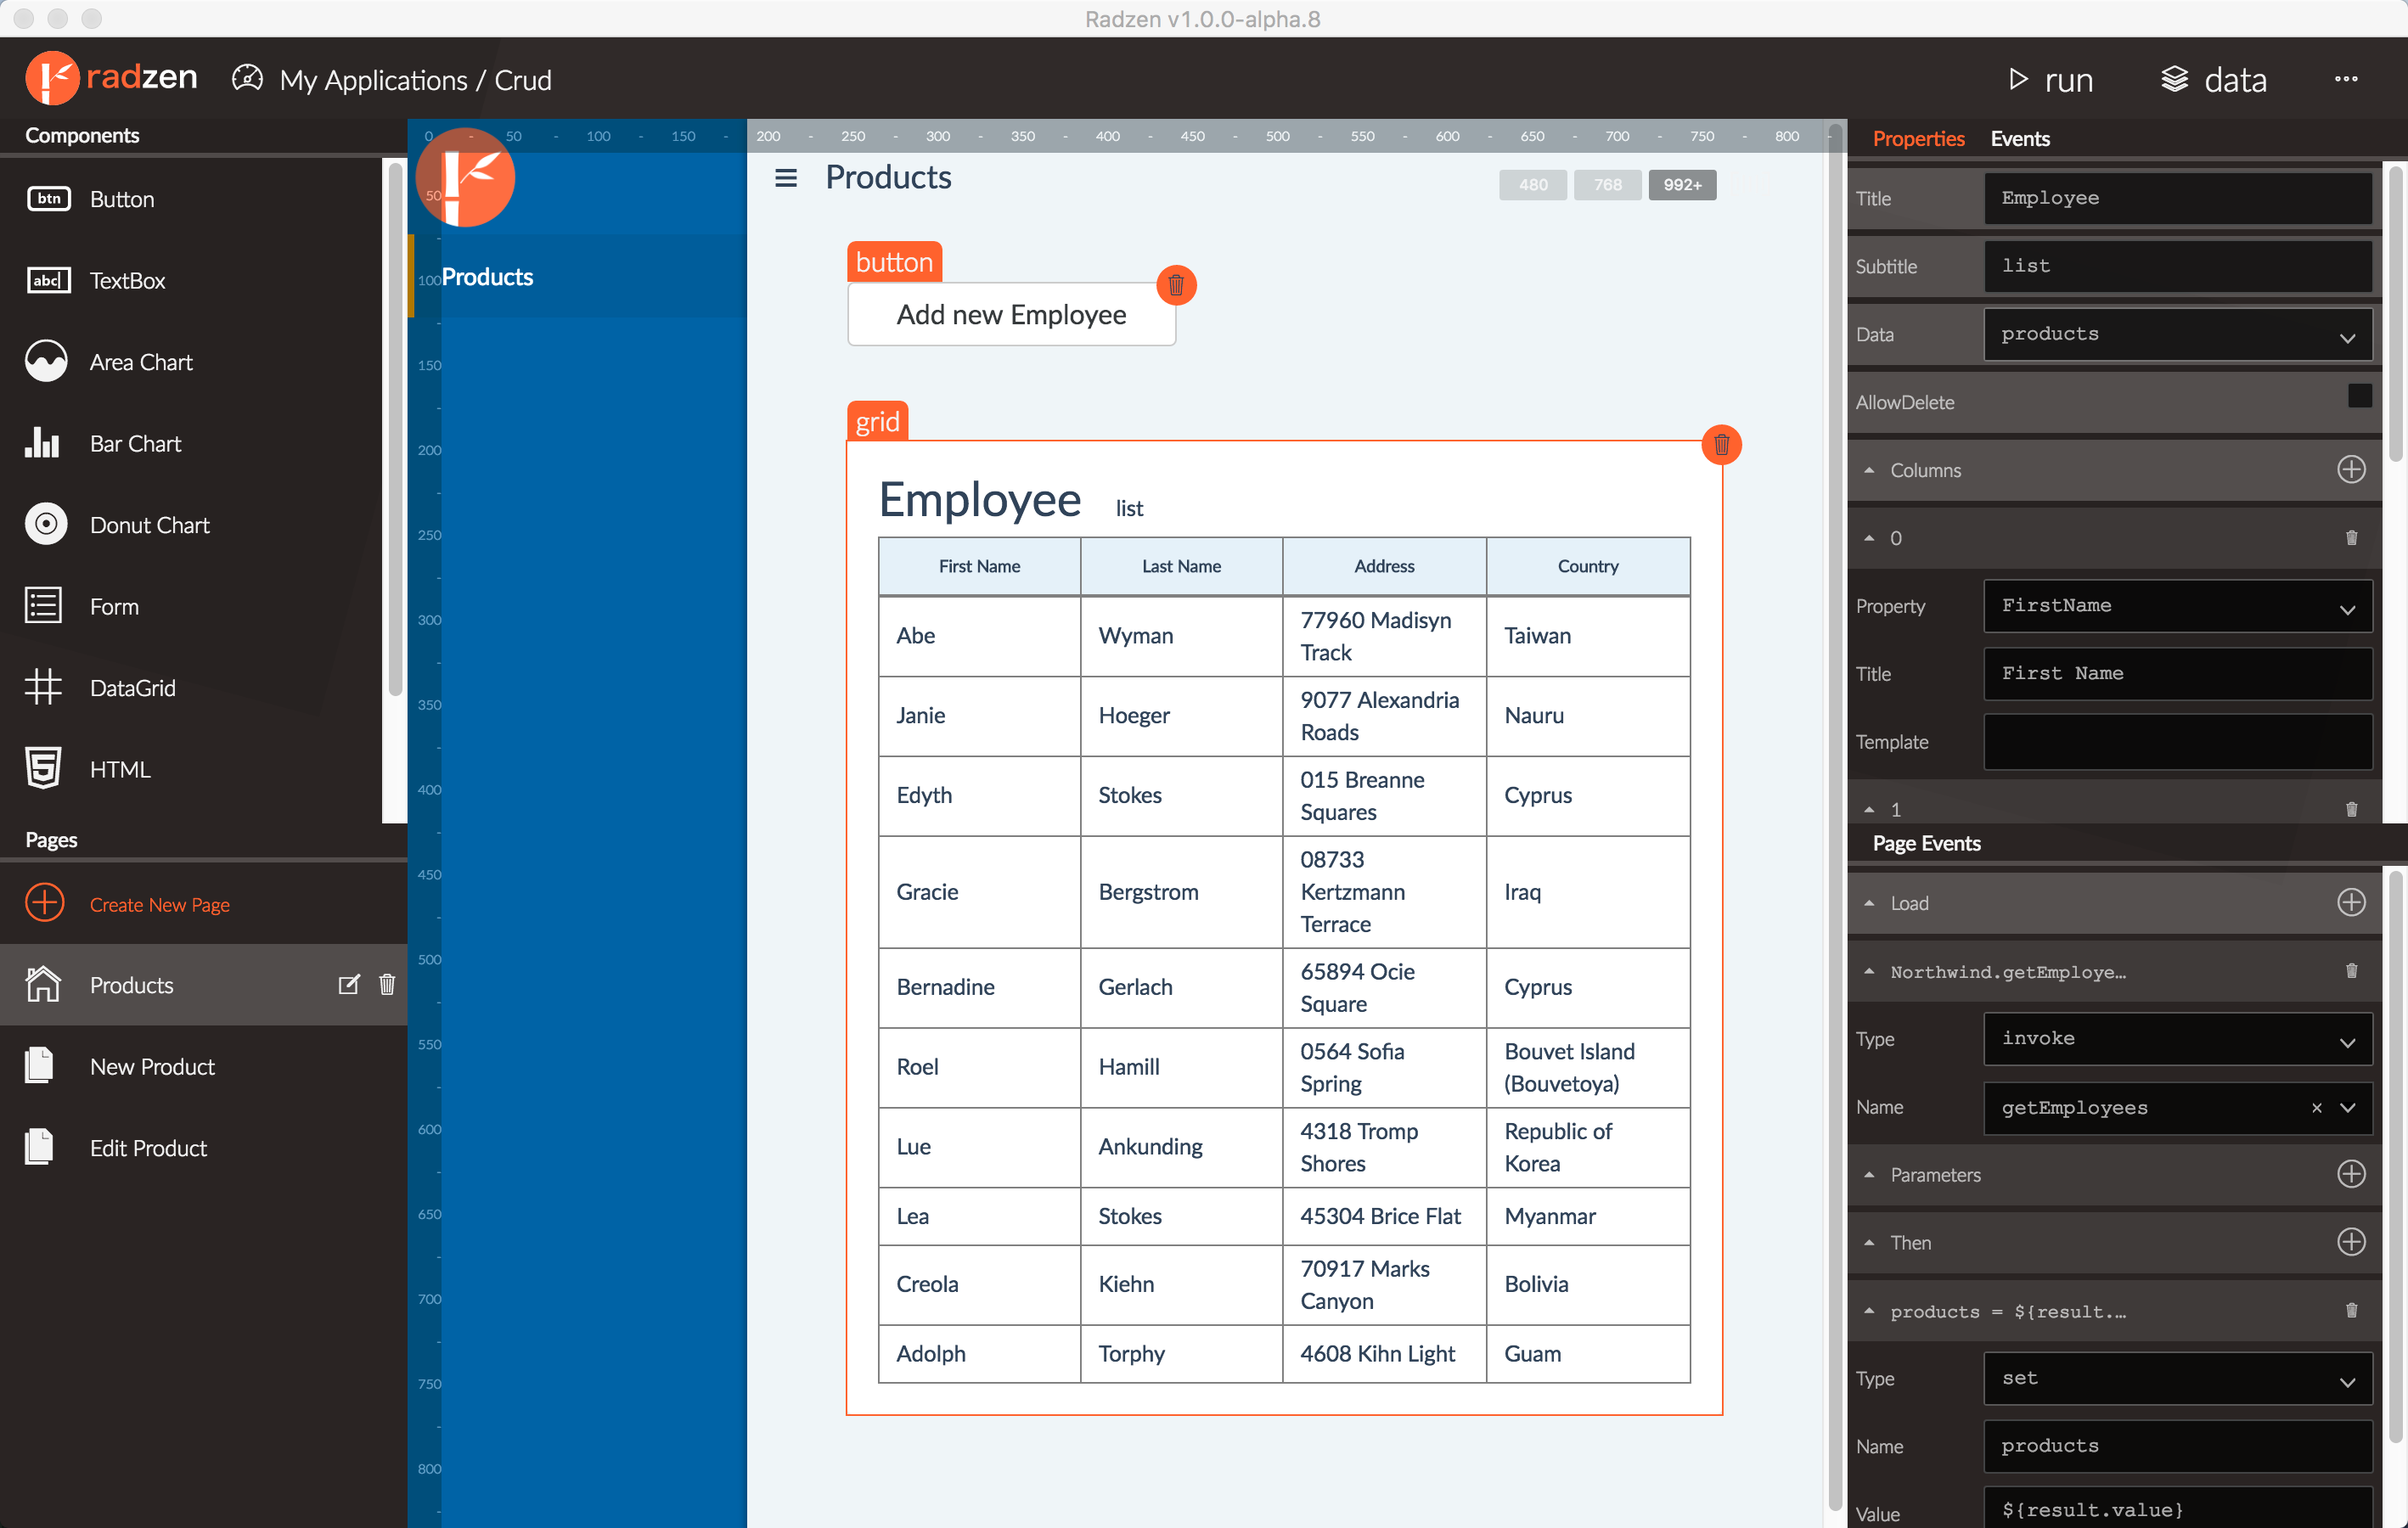Screen dimensions: 2408x1528
Task: Open the Edit Product page
Action: click(x=148, y=1148)
